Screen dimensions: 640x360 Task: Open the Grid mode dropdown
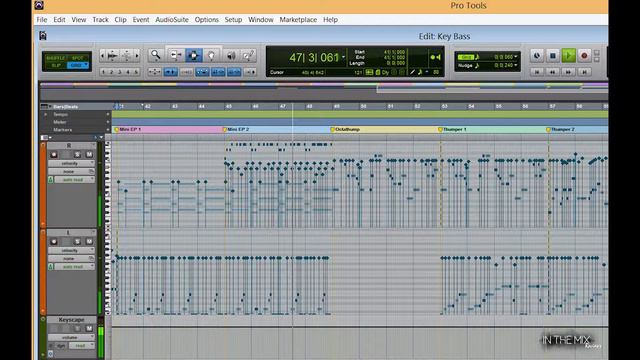pos(78,65)
